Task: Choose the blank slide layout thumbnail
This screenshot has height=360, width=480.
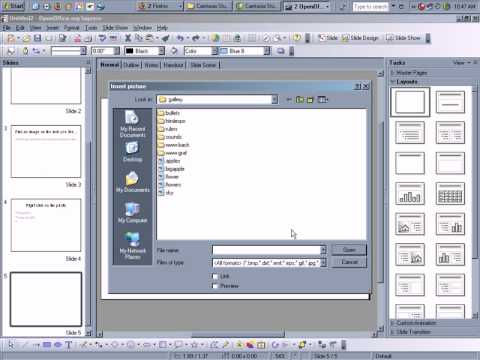Action: click(410, 102)
